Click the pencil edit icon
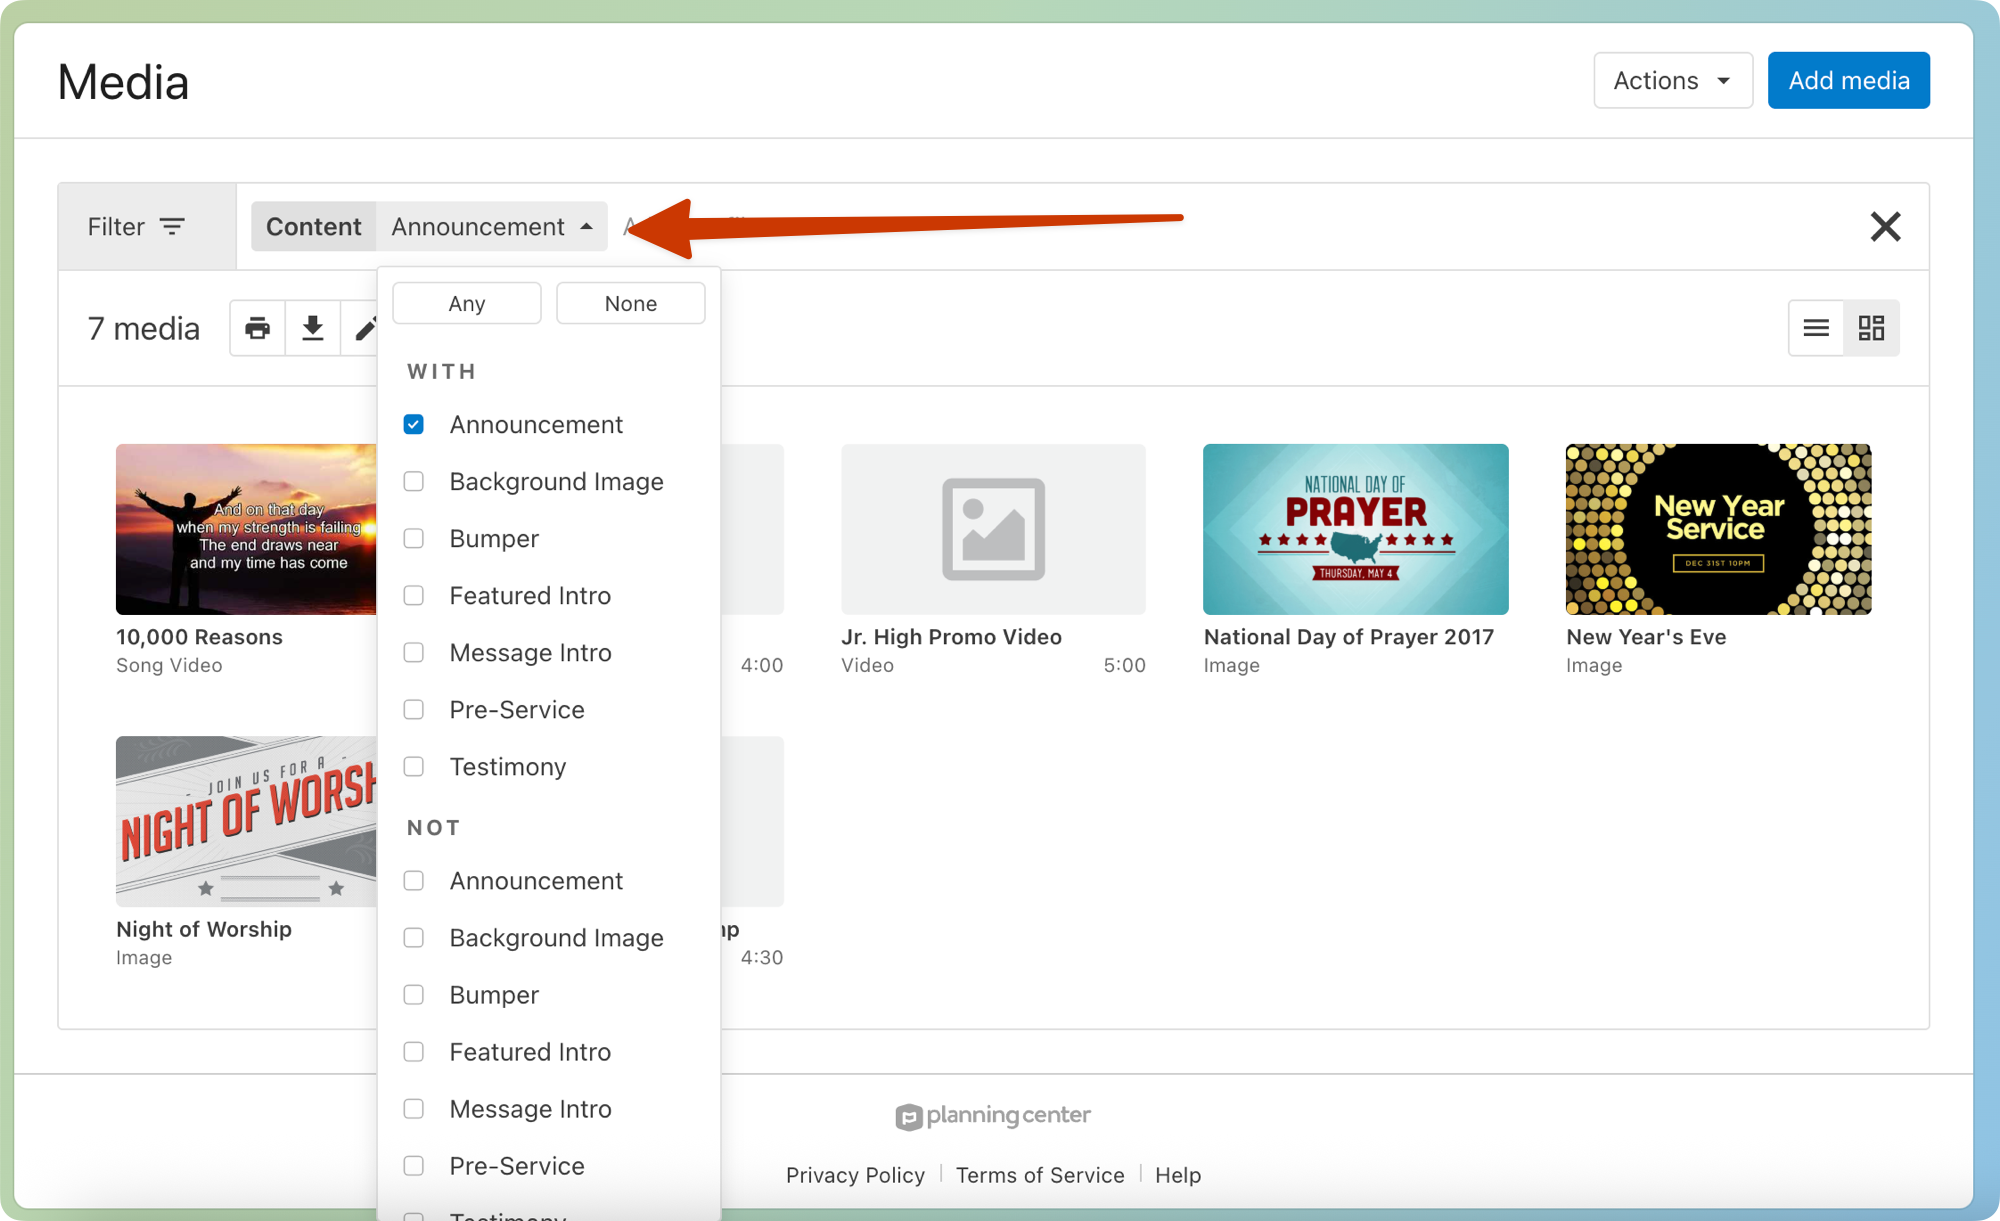This screenshot has height=1221, width=2000. pyautogui.click(x=365, y=328)
